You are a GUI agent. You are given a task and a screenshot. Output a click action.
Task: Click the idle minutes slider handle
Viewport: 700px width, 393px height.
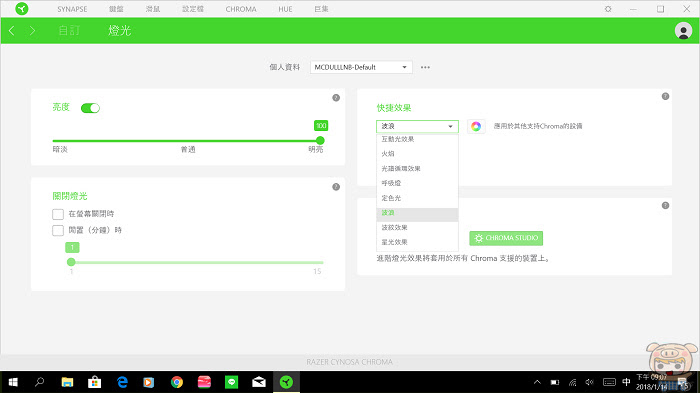(71, 262)
